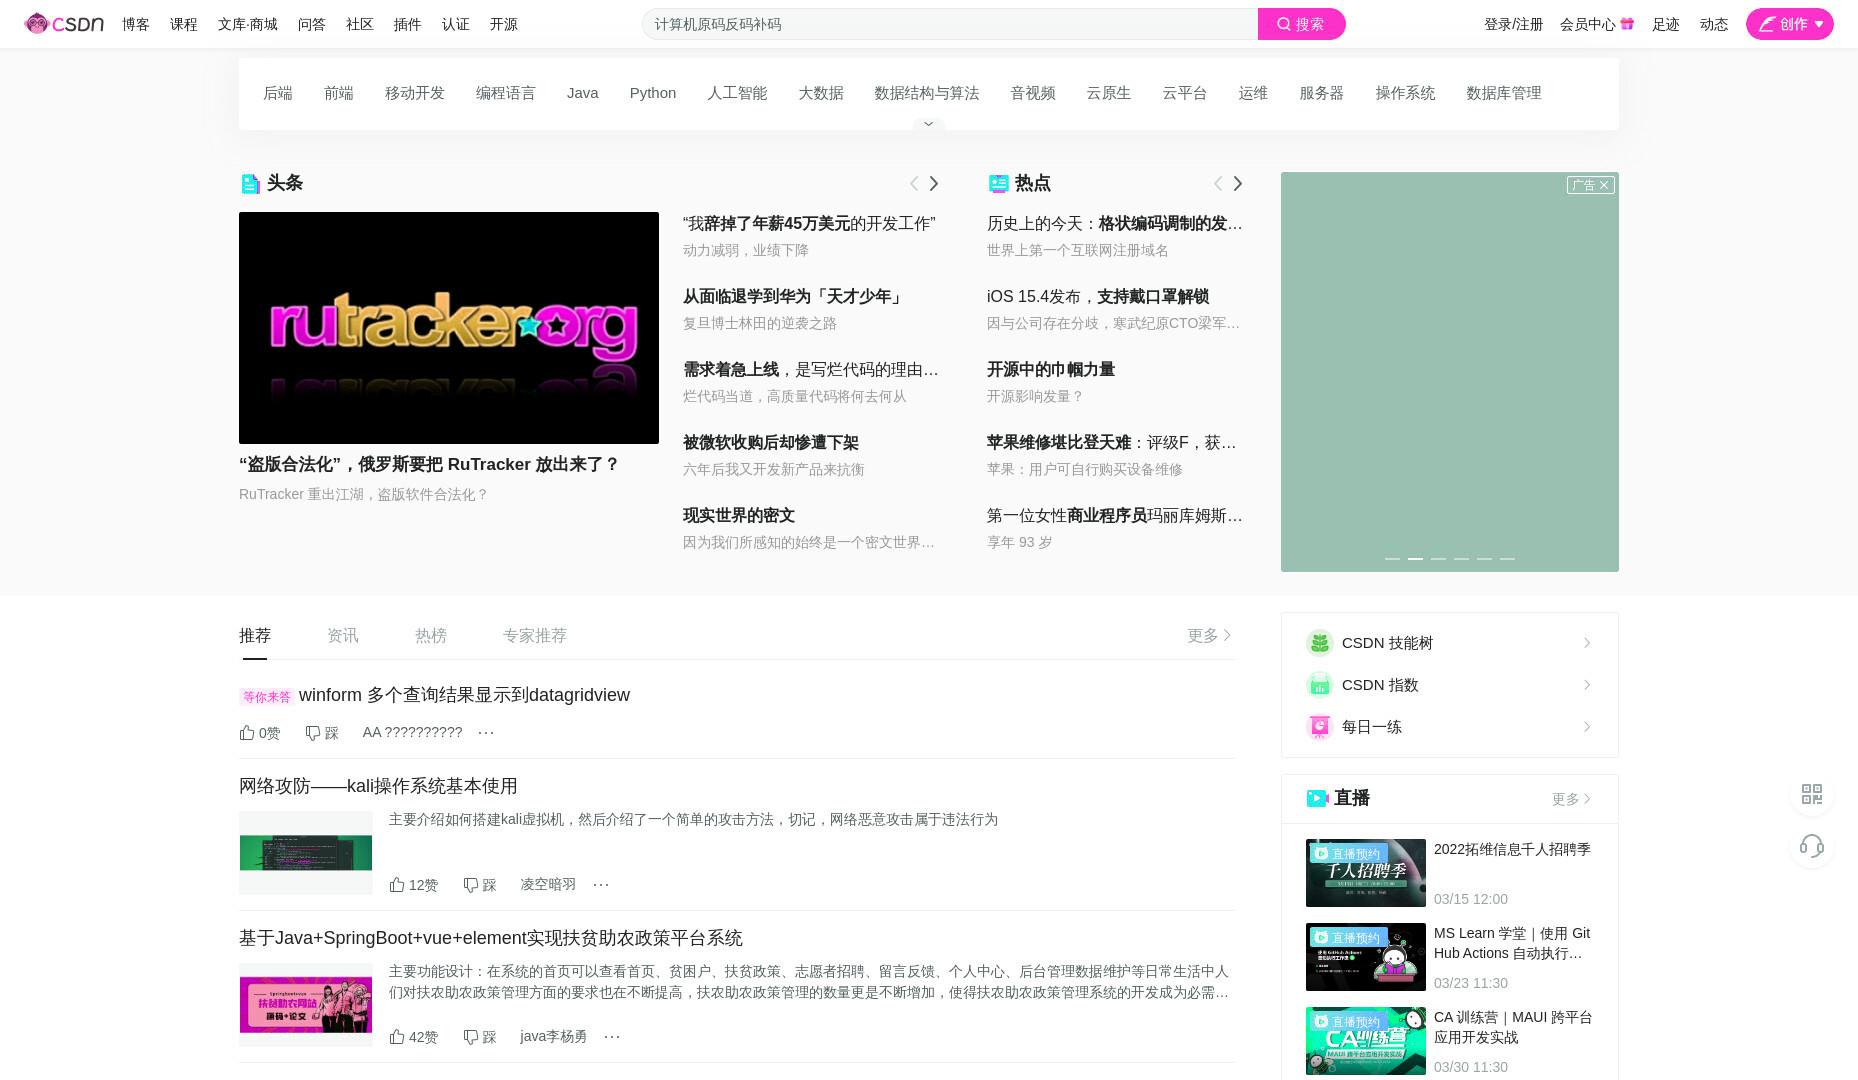Open the CSDN 指数 icon entry
This screenshot has width=1858, height=1080.
pyautogui.click(x=1320, y=685)
